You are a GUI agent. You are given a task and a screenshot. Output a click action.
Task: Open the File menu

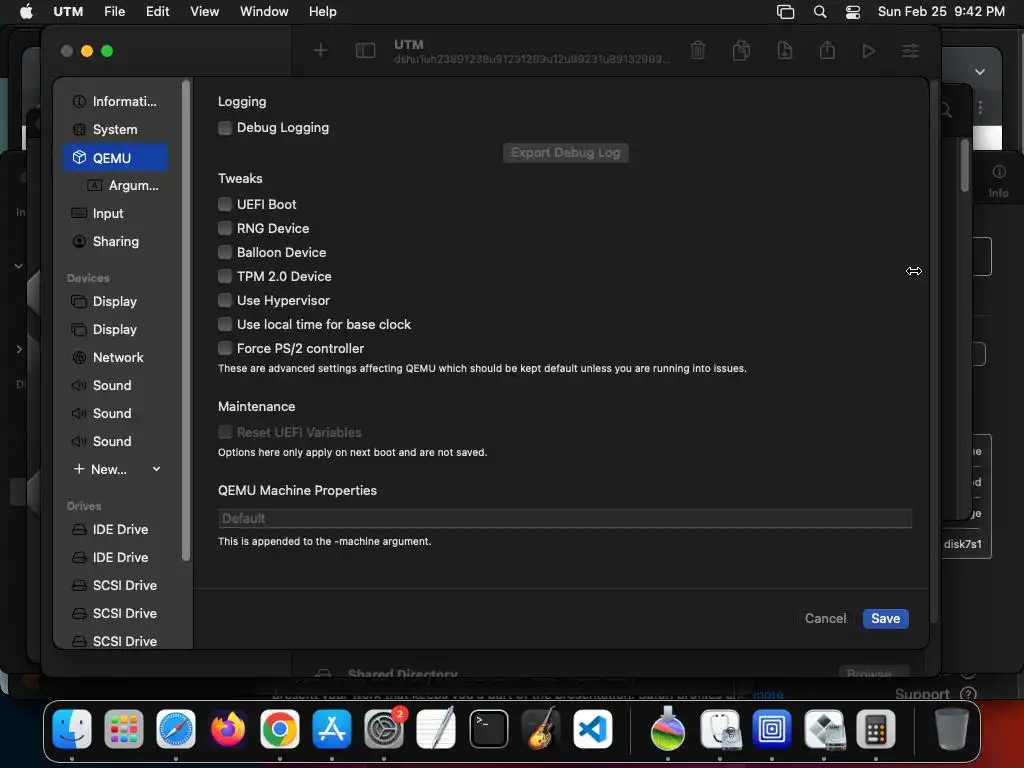click(x=114, y=12)
